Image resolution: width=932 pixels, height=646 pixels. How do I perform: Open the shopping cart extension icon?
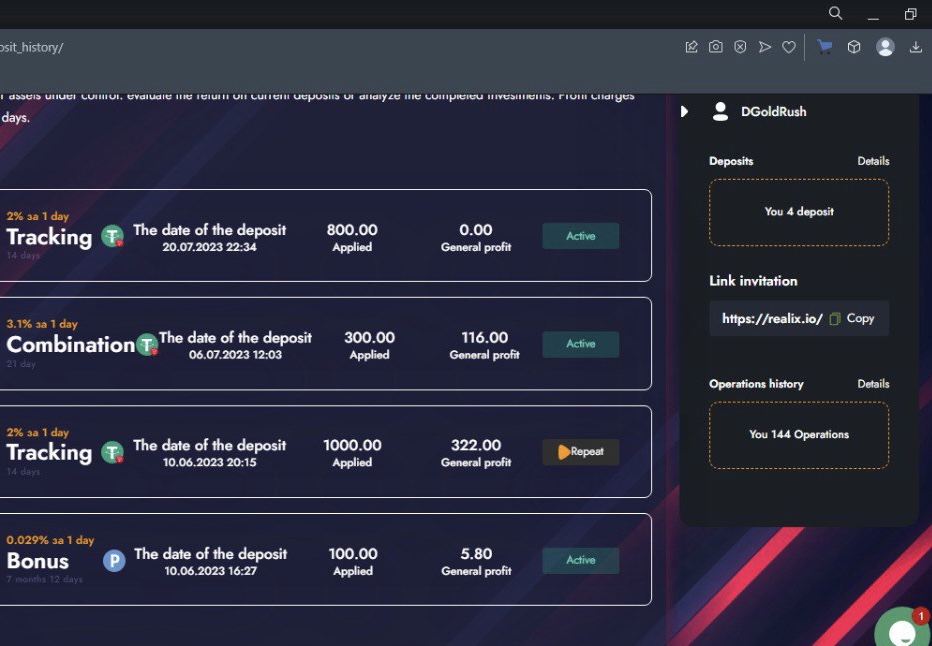[825, 47]
